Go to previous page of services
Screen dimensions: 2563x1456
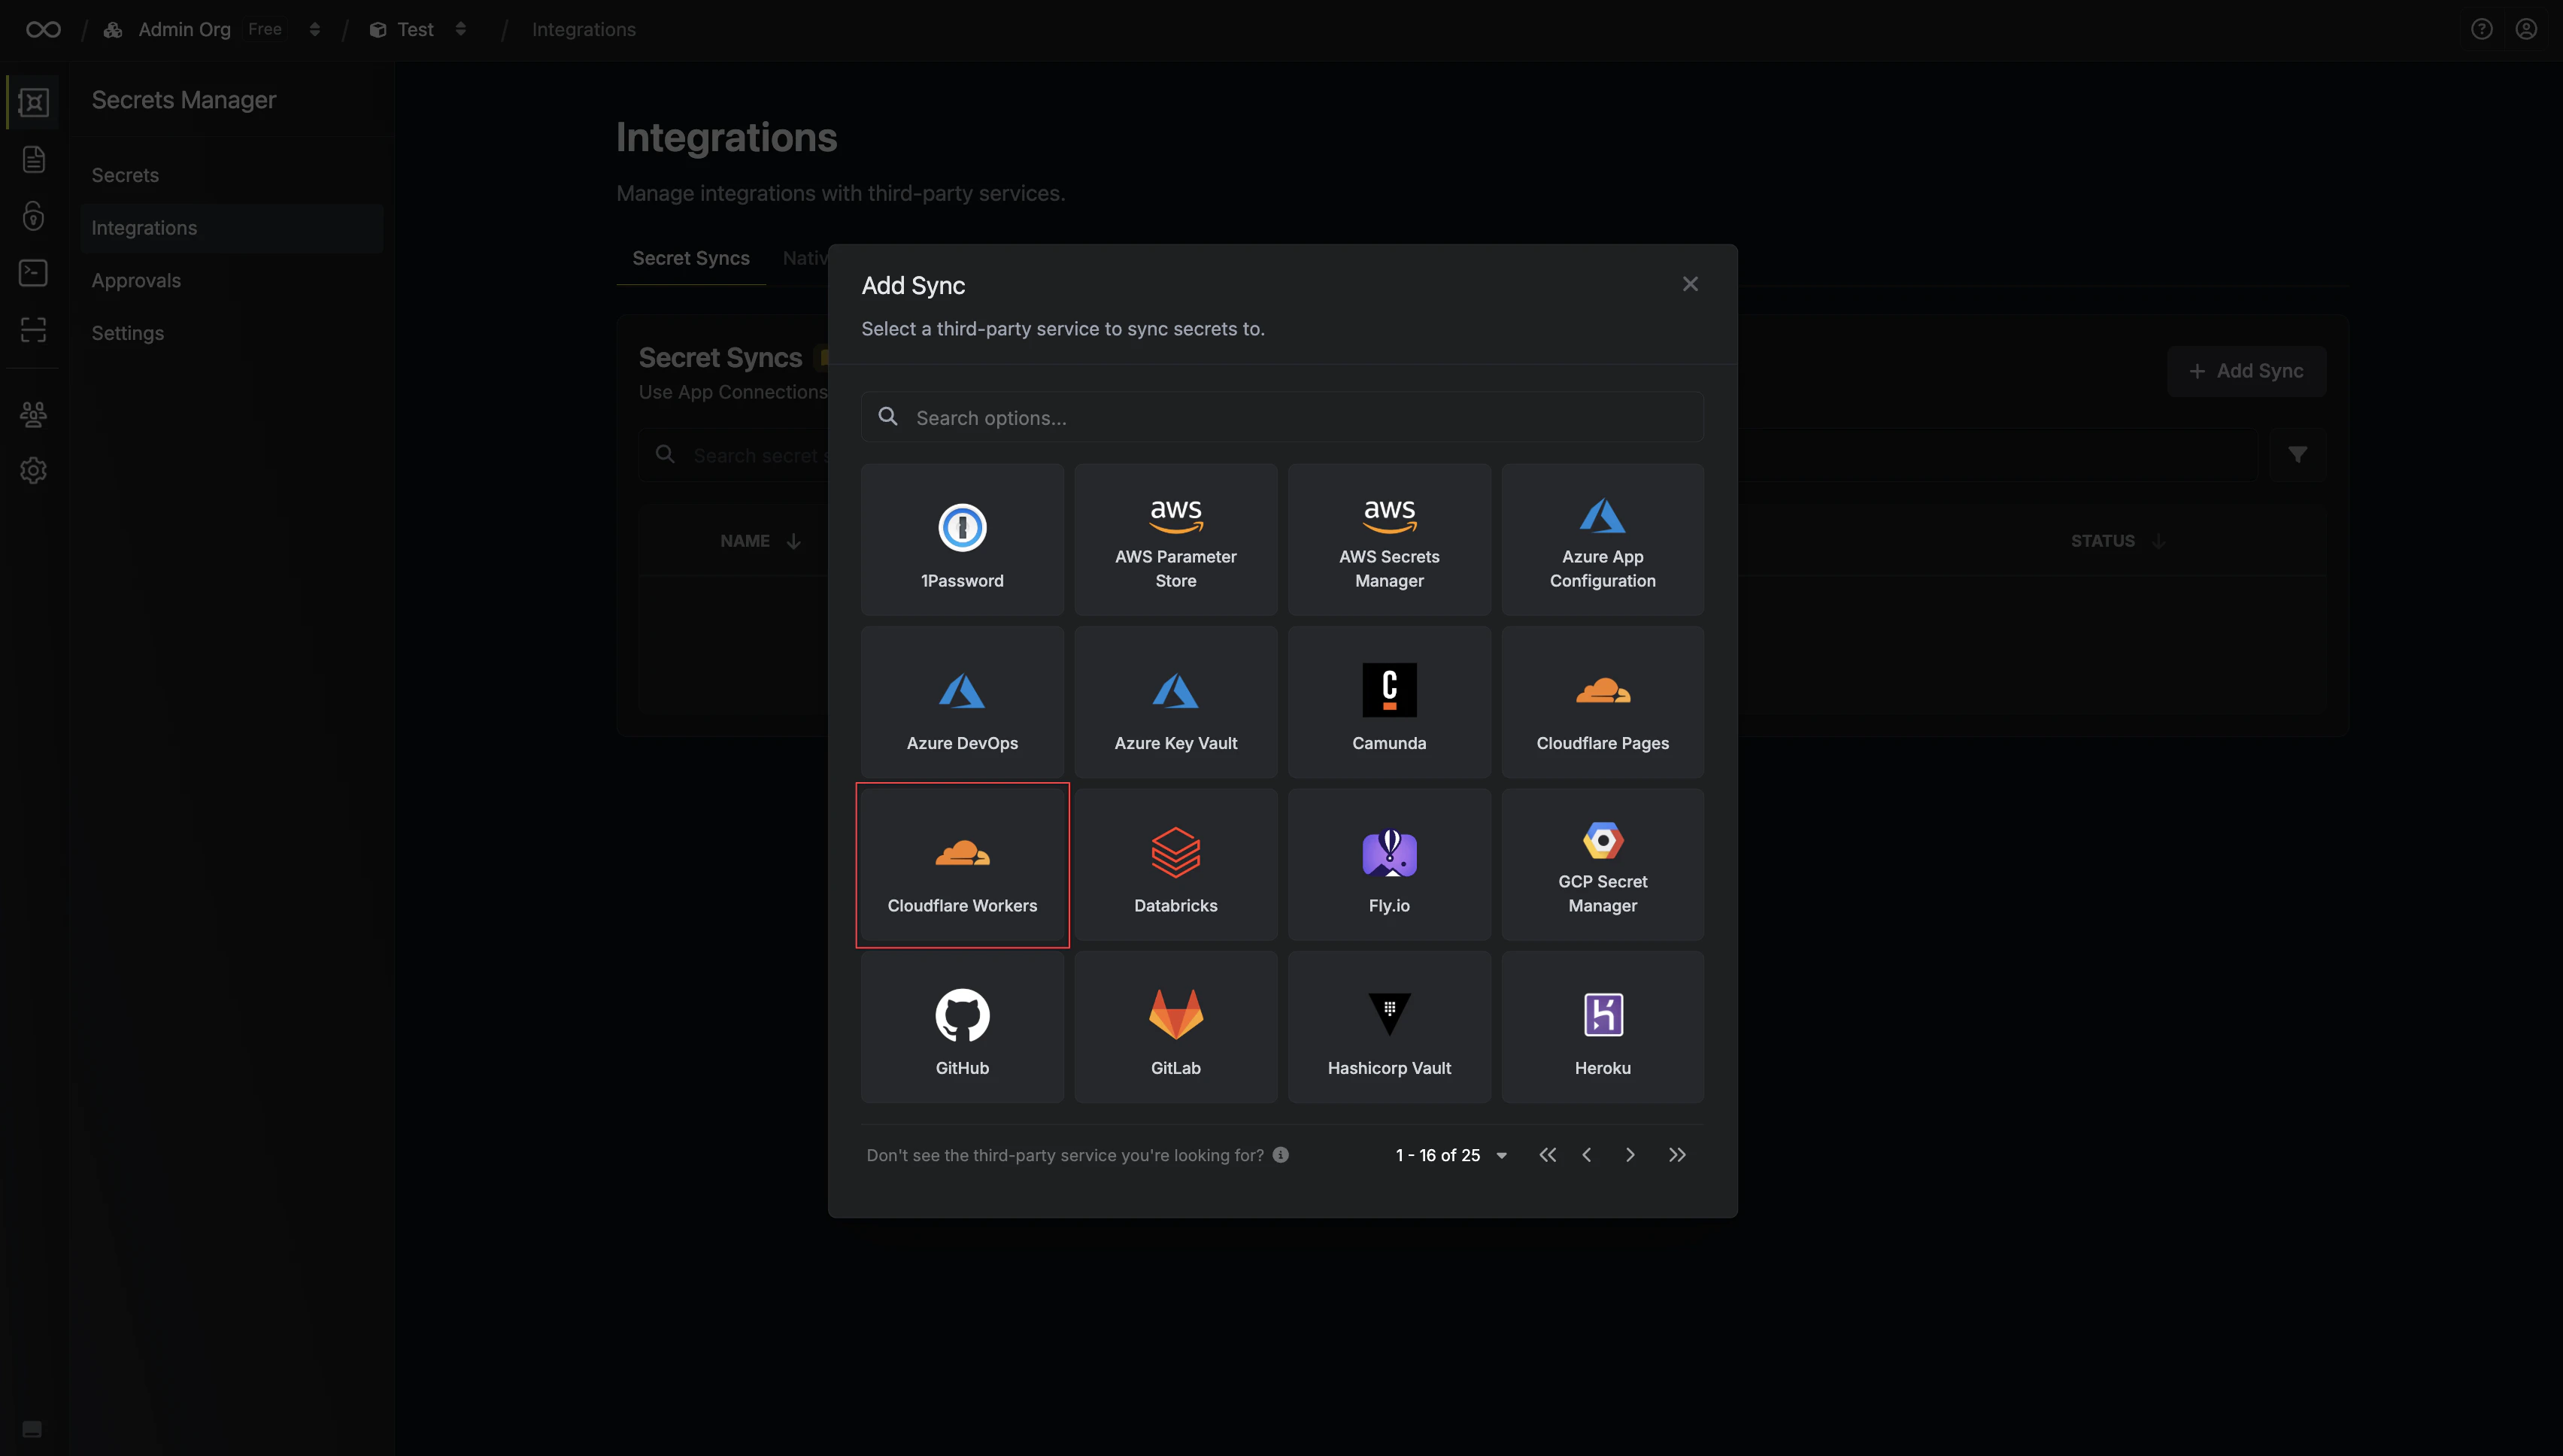[1587, 1155]
